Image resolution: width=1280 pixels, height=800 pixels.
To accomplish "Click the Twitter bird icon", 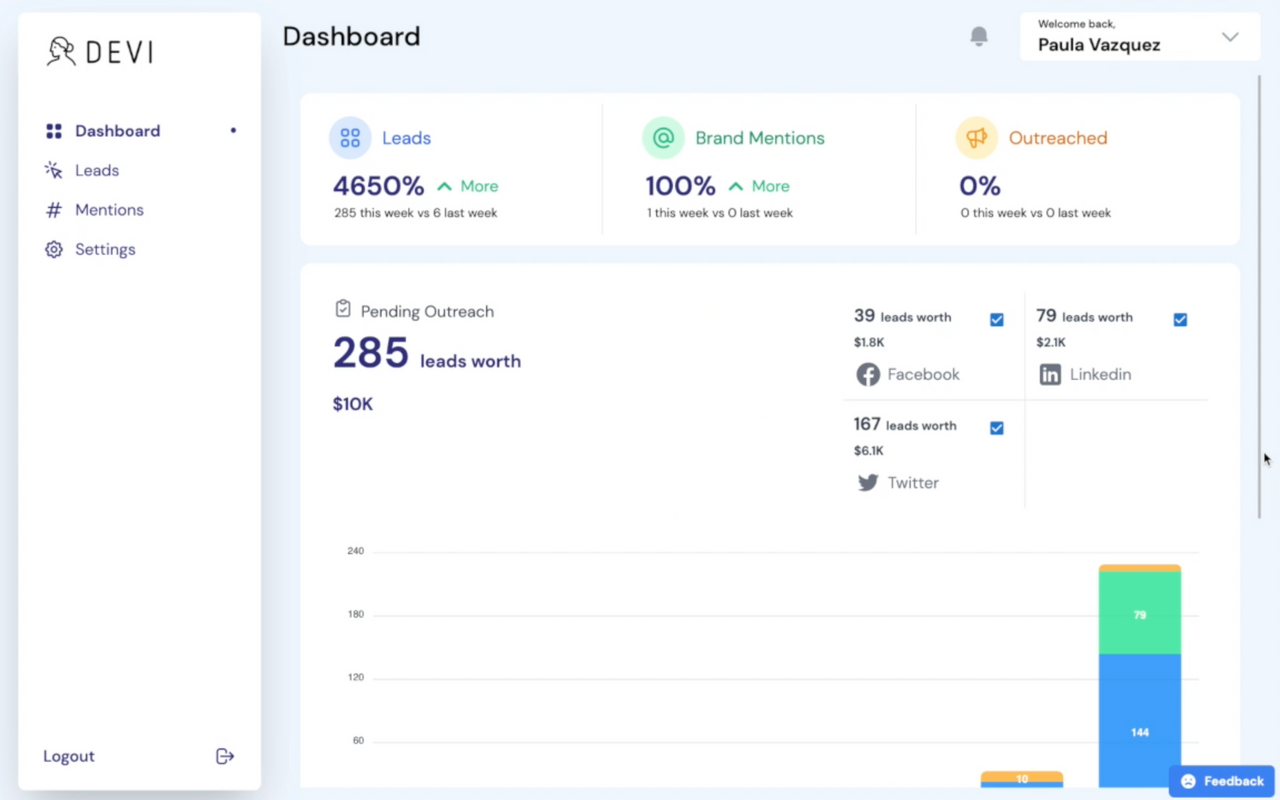I will coord(868,483).
